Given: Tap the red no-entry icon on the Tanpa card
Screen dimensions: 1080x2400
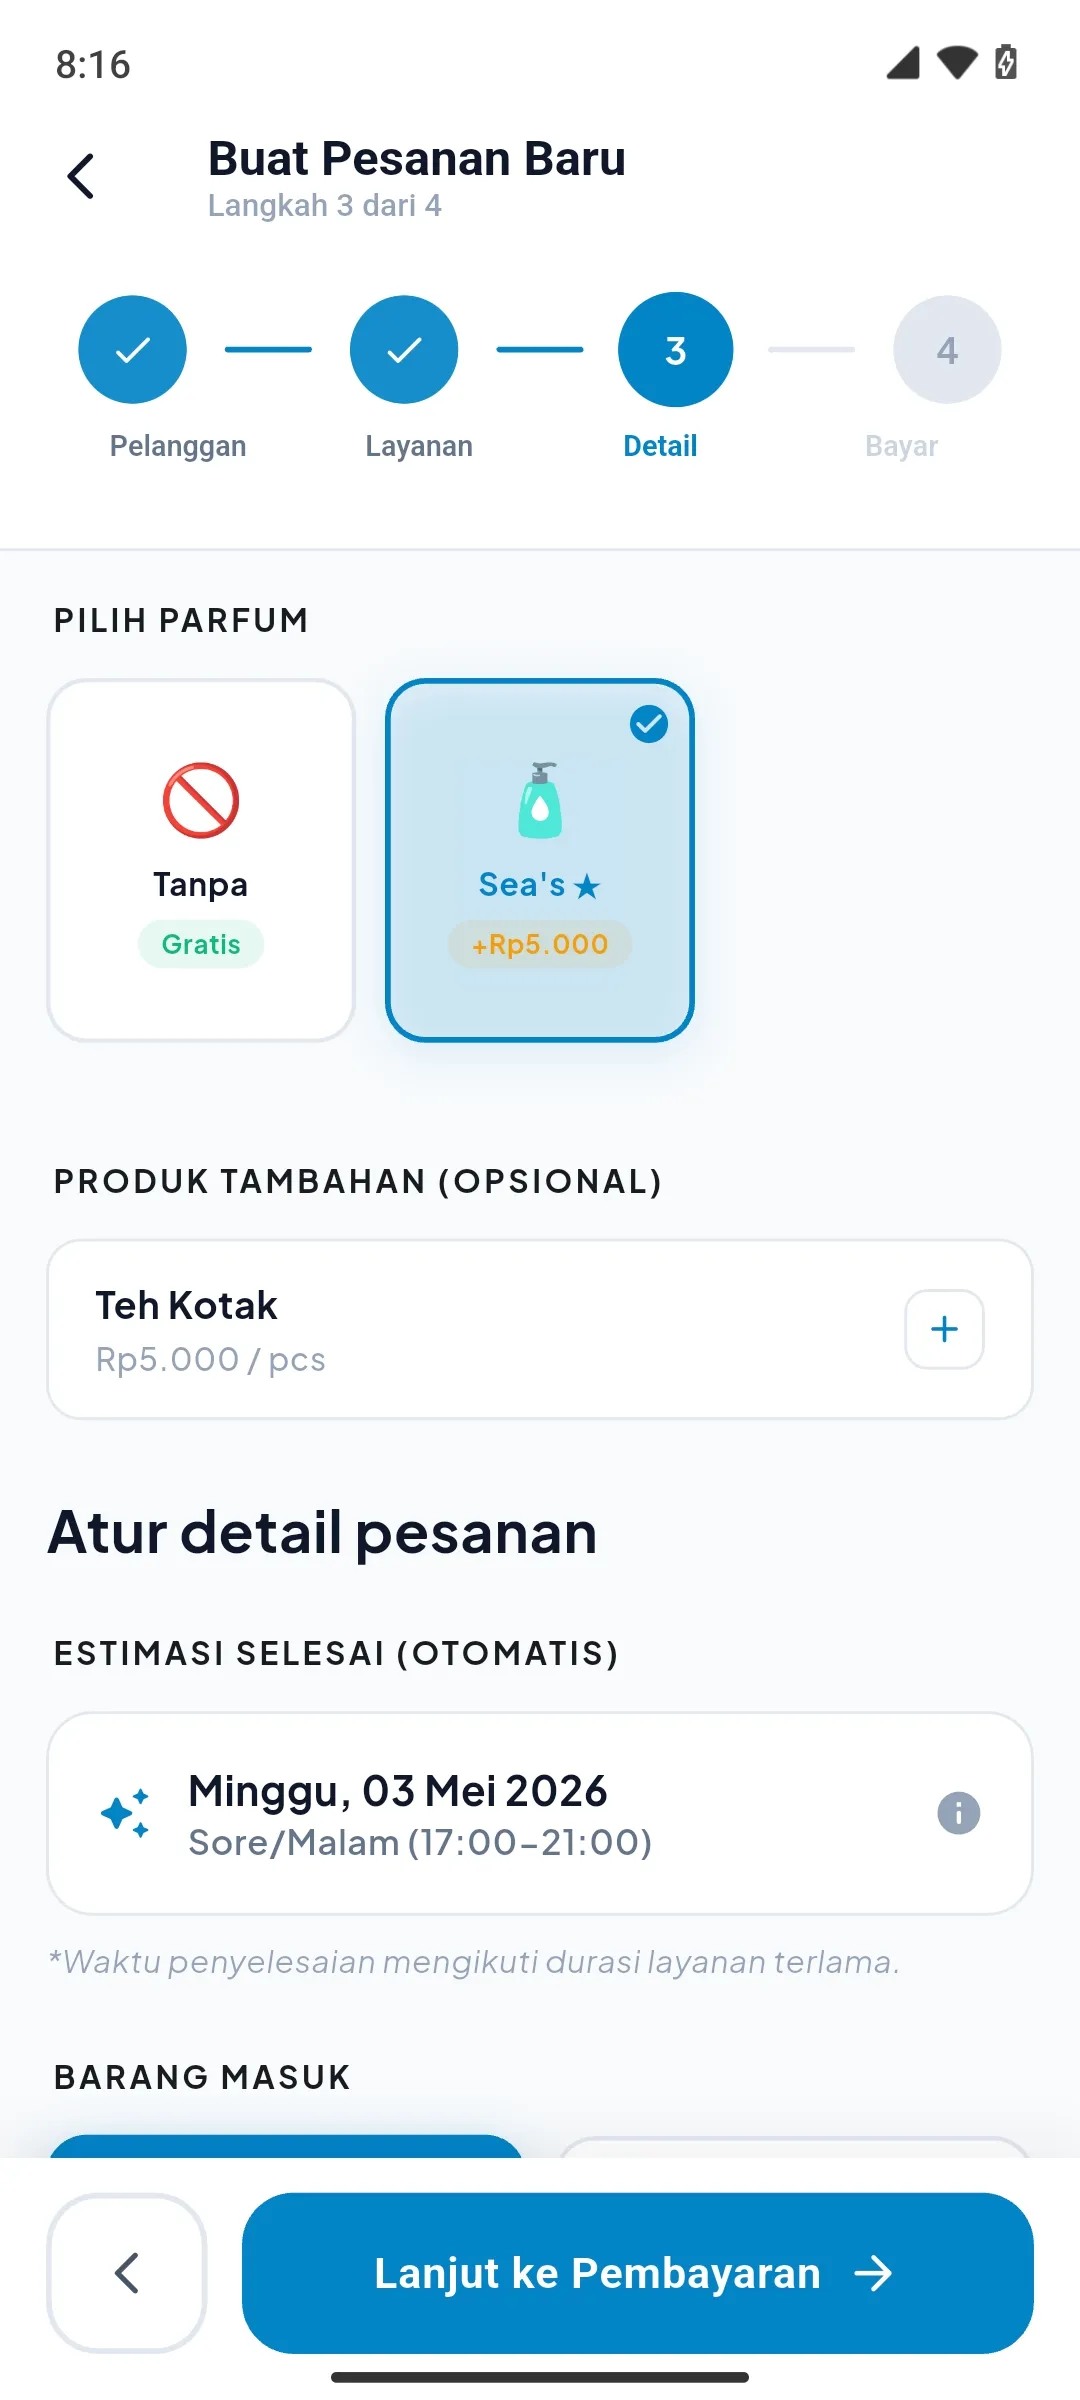Looking at the screenshot, I should click(x=201, y=800).
